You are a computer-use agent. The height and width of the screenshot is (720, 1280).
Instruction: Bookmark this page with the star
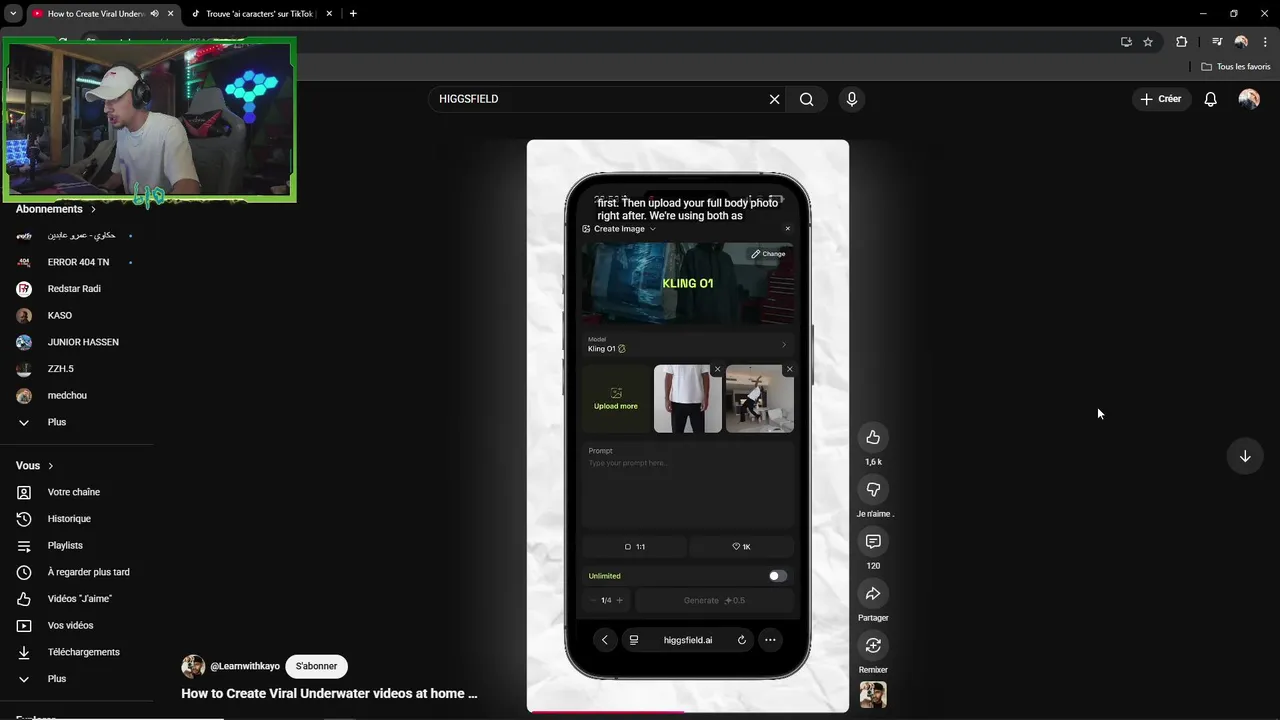click(1148, 42)
